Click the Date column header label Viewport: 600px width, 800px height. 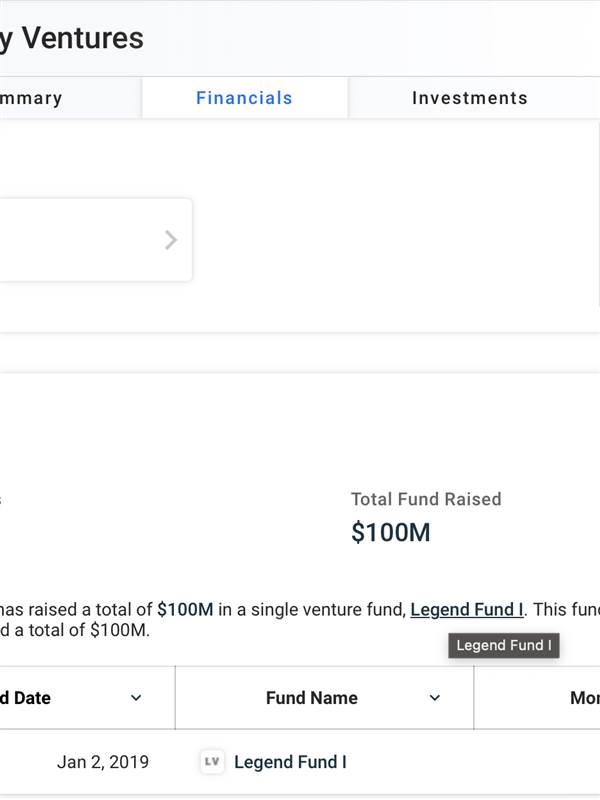26,697
